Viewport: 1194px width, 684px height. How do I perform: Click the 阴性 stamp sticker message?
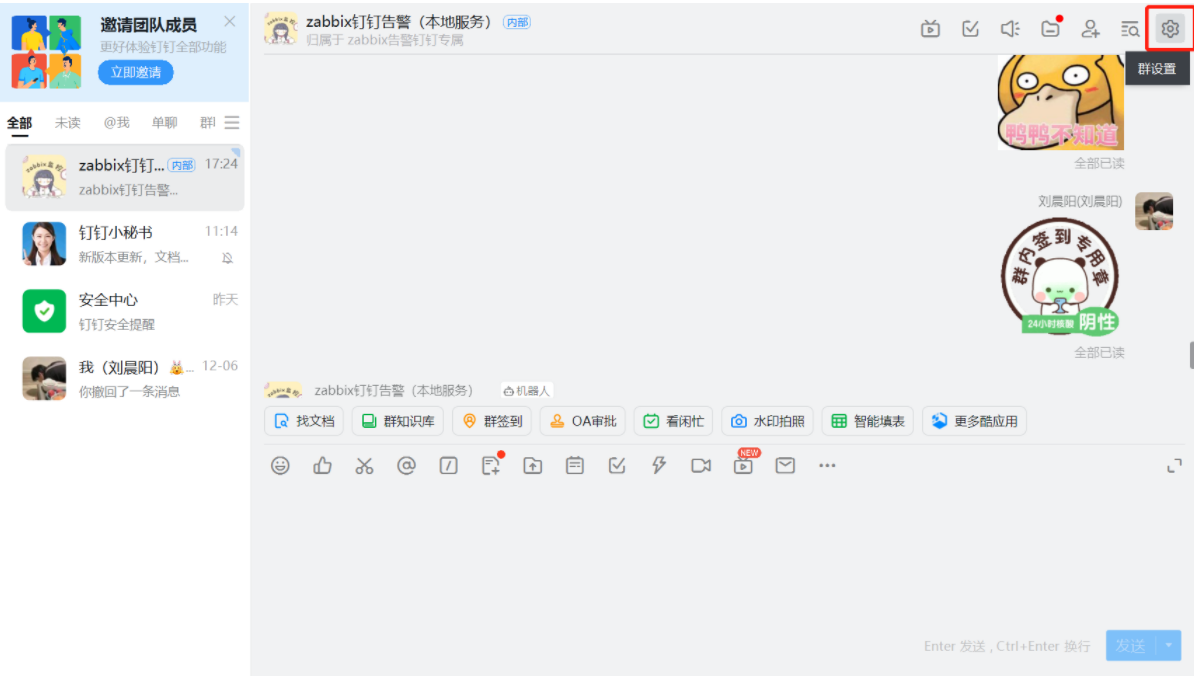pyautogui.click(x=1060, y=276)
